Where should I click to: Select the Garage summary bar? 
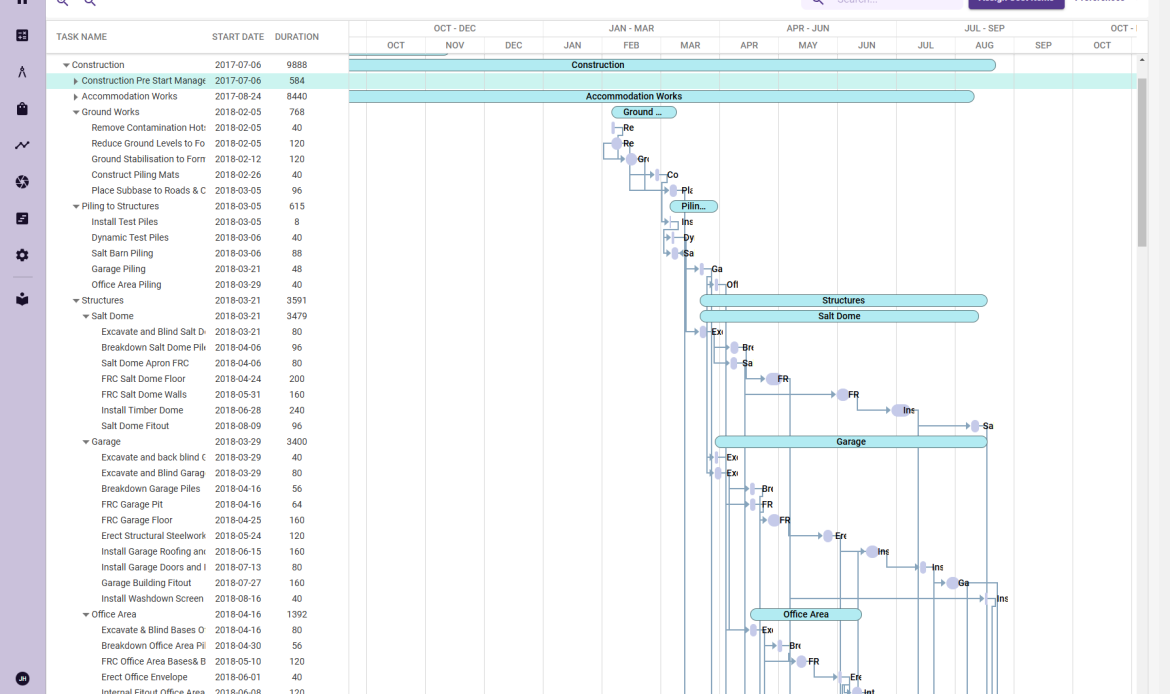(x=851, y=442)
